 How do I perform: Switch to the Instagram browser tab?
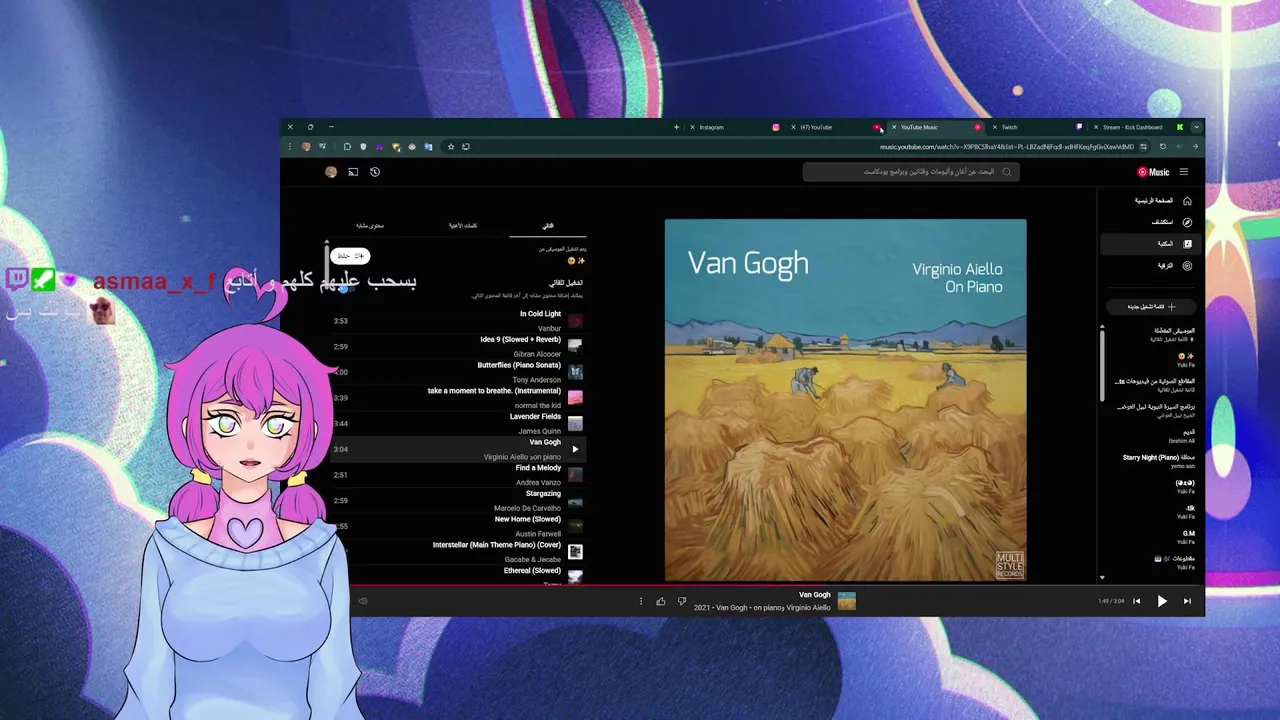coord(733,127)
